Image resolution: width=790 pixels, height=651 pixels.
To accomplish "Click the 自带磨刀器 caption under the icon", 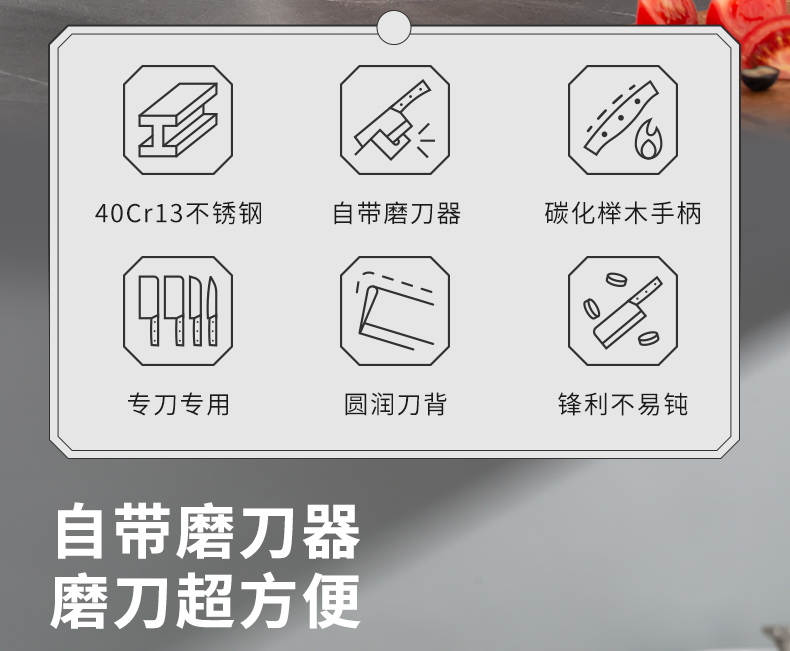I will [397, 213].
